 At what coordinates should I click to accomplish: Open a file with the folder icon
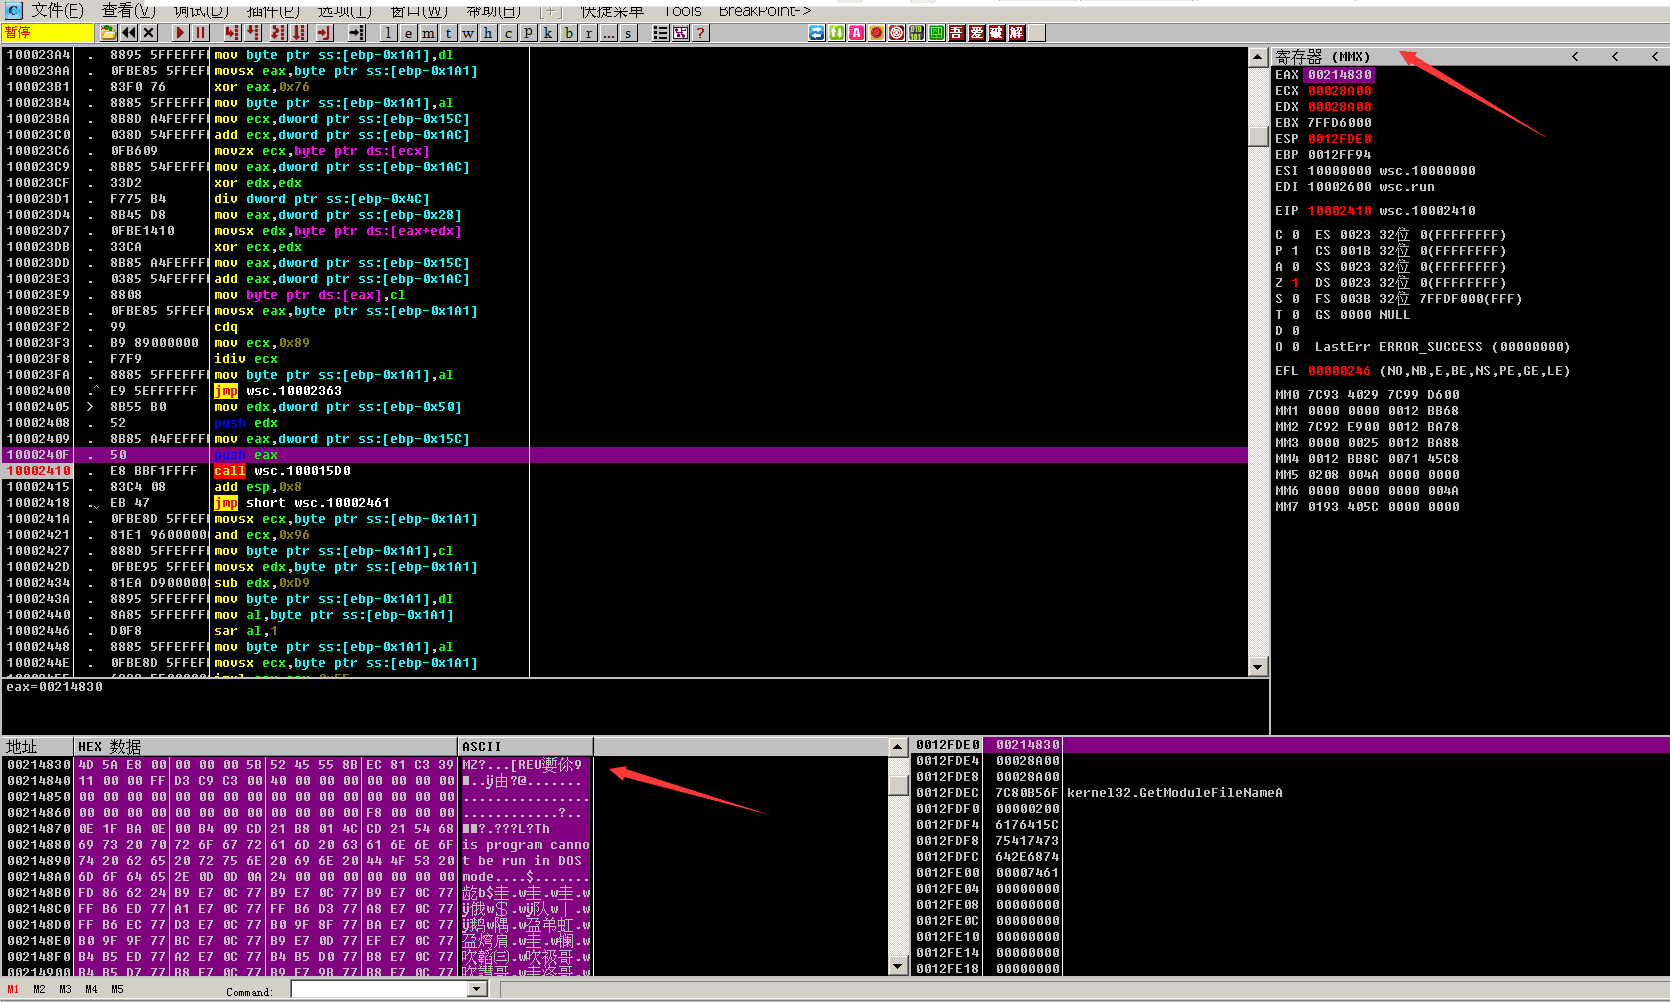(108, 33)
